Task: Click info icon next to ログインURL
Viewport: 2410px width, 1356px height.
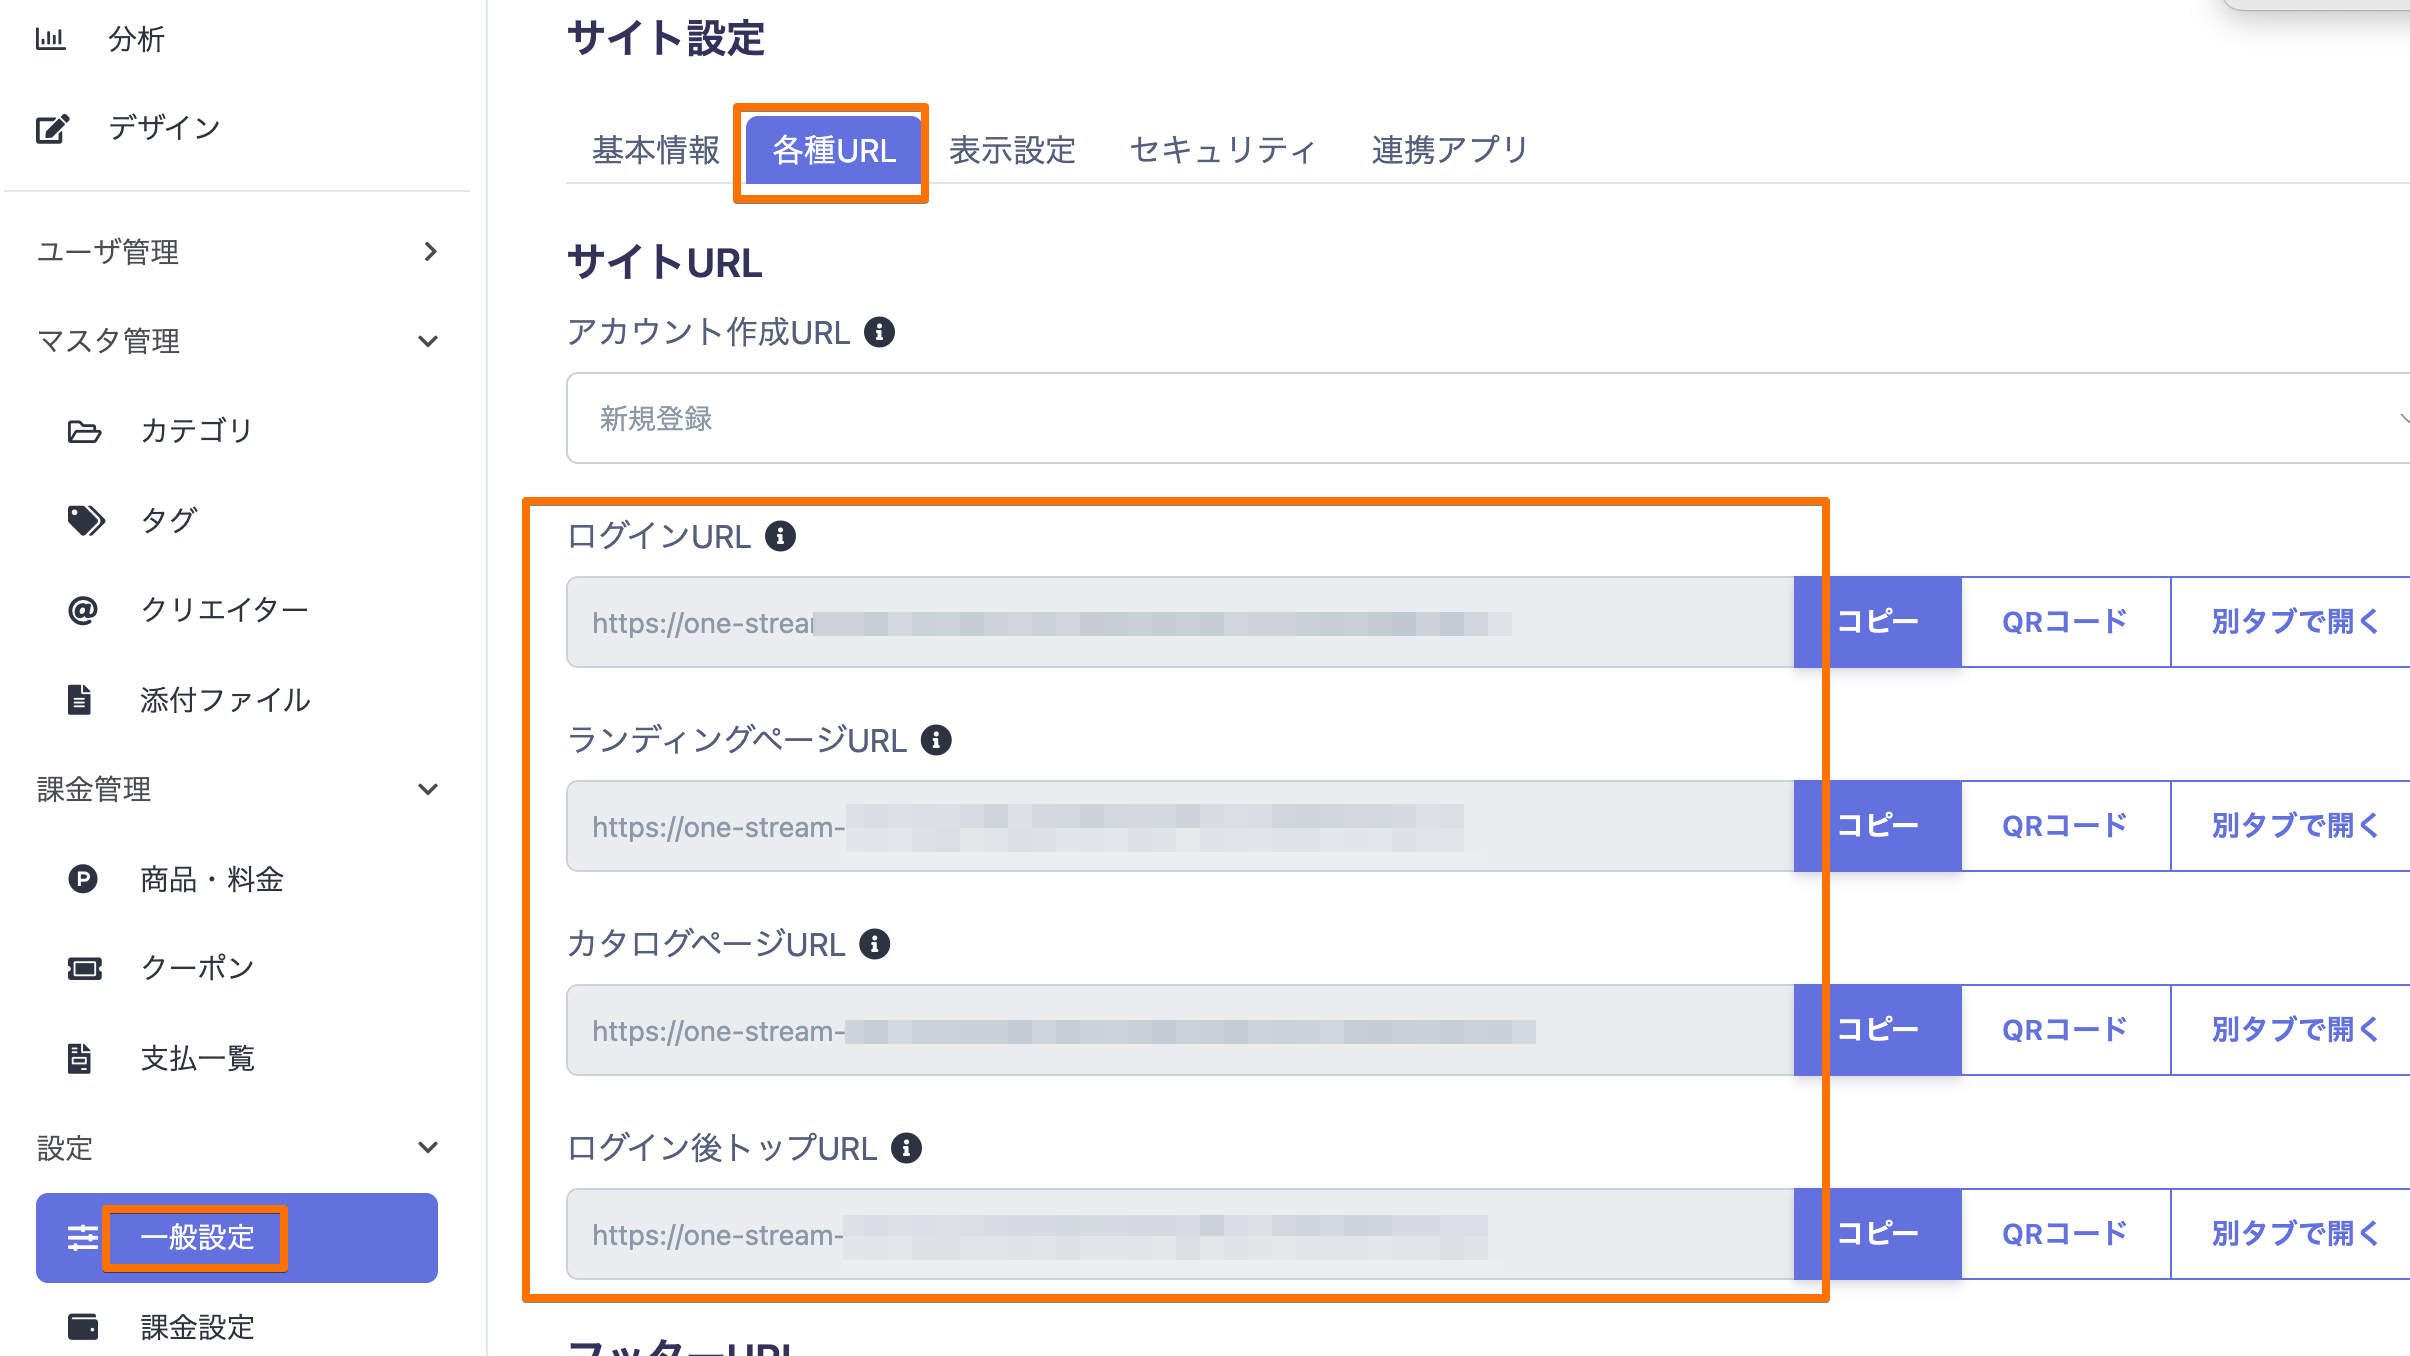Action: 780,536
